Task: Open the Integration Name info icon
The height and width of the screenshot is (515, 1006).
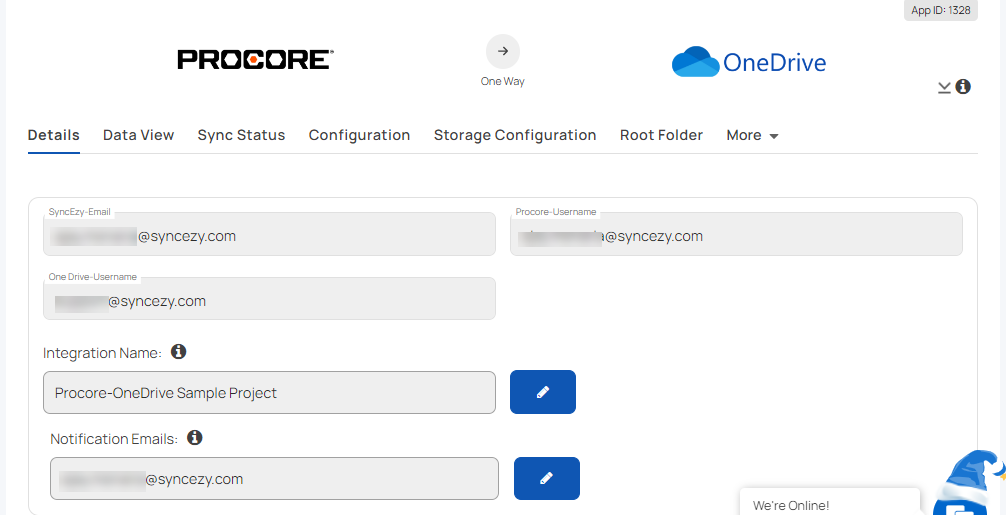Action: 178,351
